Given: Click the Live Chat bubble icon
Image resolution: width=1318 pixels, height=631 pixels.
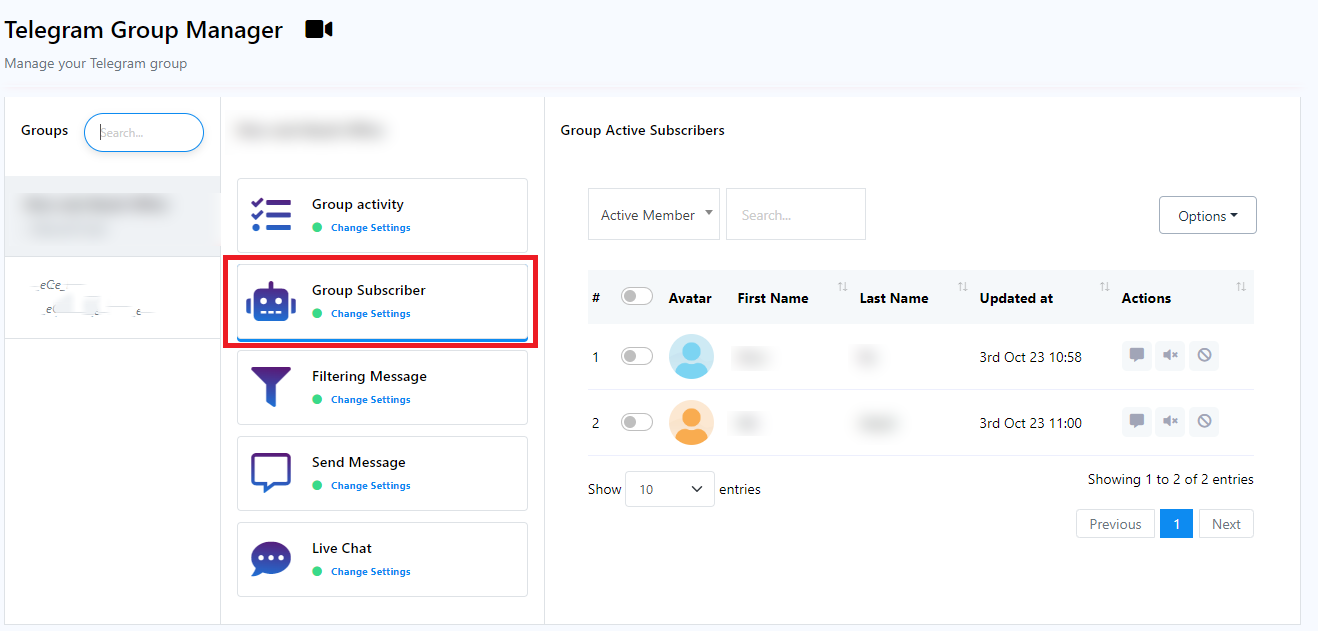Looking at the screenshot, I should 271,558.
